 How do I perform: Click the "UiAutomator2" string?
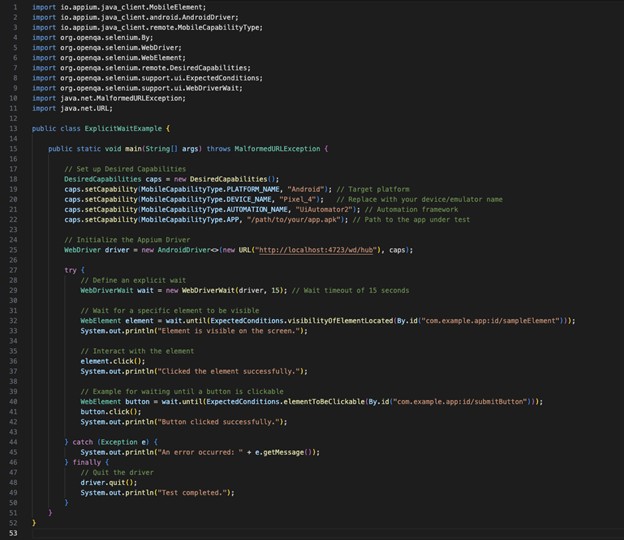pos(324,210)
